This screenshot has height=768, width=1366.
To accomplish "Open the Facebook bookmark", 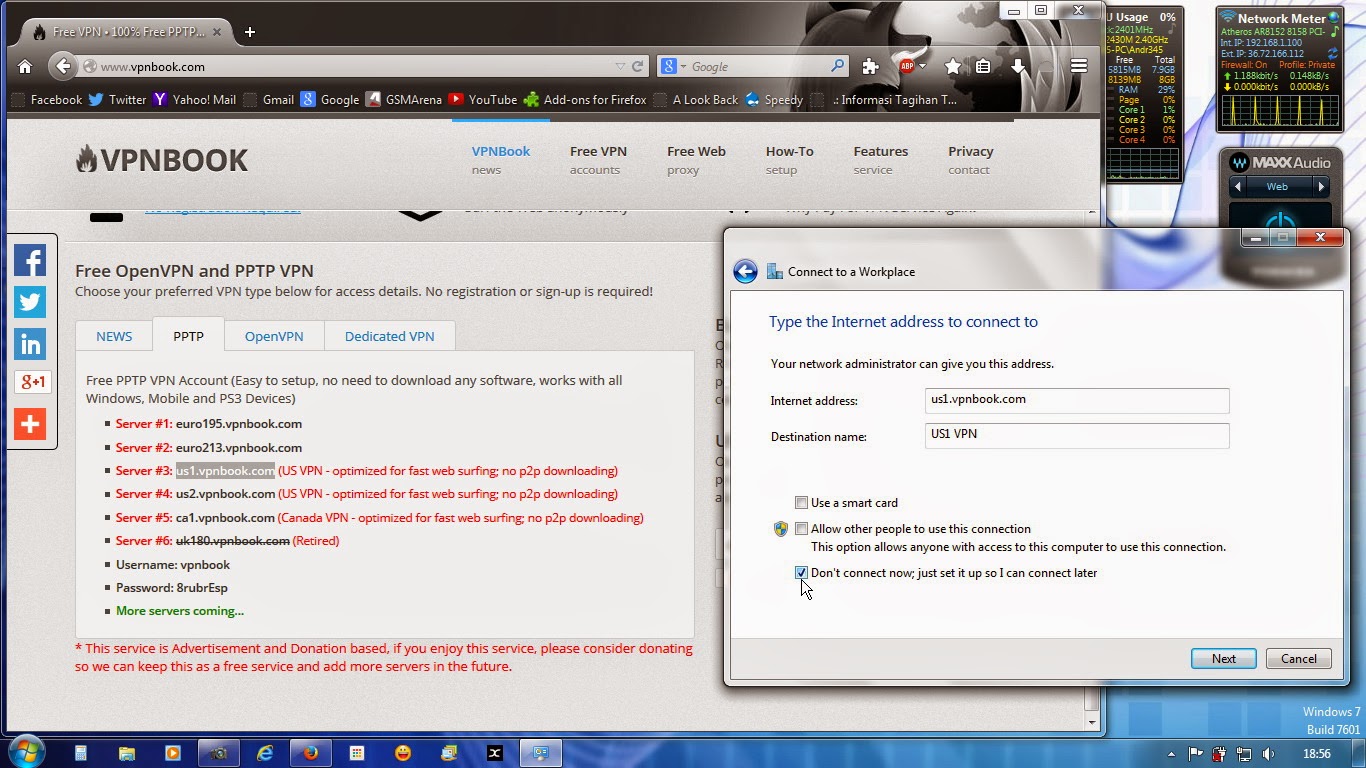I will (46, 100).
